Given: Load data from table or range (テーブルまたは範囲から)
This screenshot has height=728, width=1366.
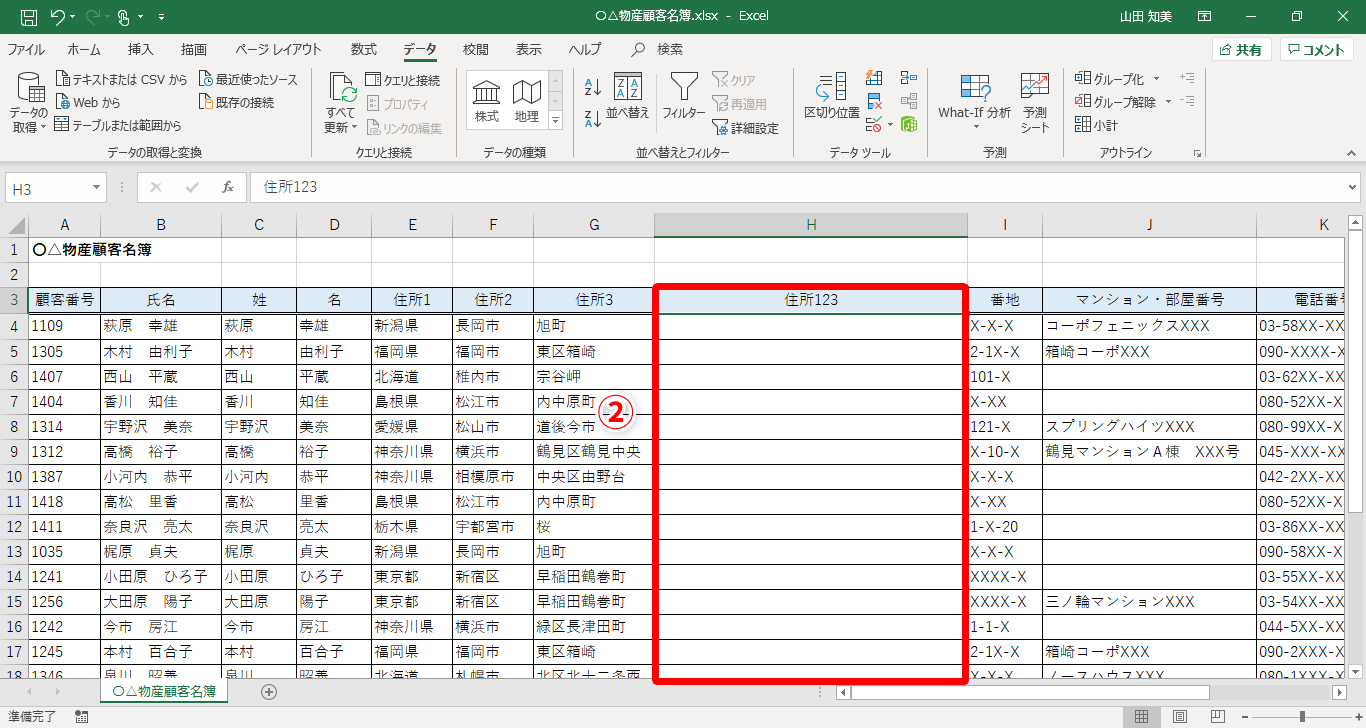Looking at the screenshot, I should (118, 125).
